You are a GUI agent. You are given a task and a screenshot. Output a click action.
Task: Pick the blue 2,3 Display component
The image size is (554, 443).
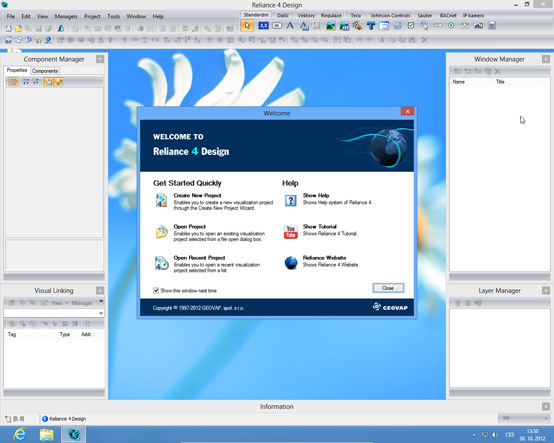263,25
